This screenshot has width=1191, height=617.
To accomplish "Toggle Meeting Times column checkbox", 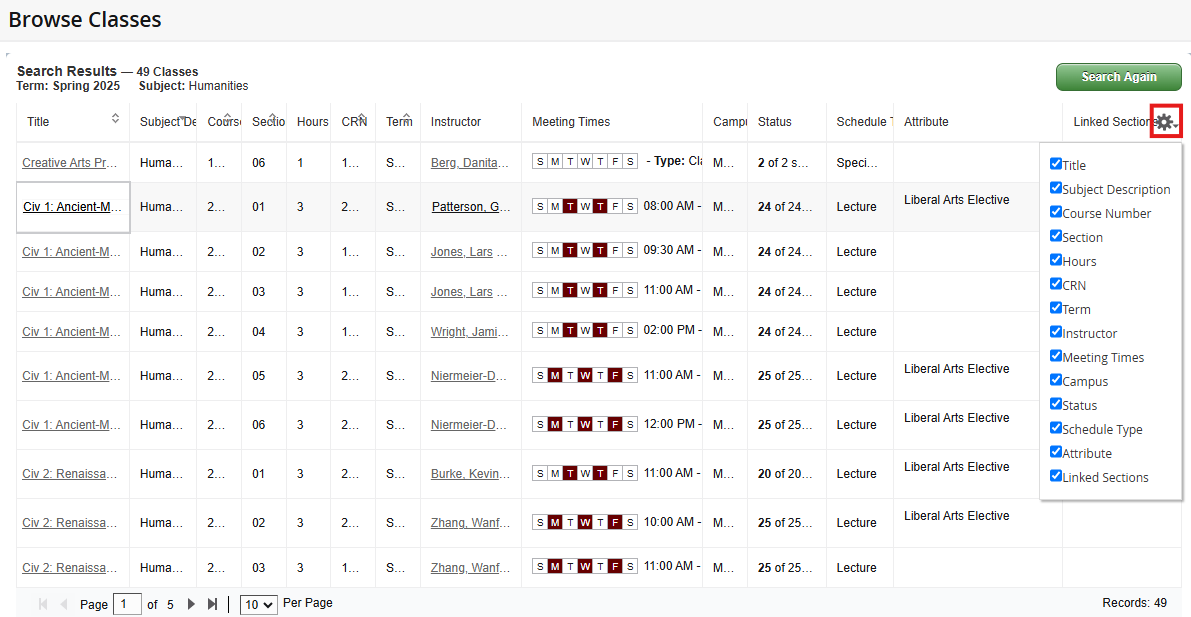I will coord(1055,356).
